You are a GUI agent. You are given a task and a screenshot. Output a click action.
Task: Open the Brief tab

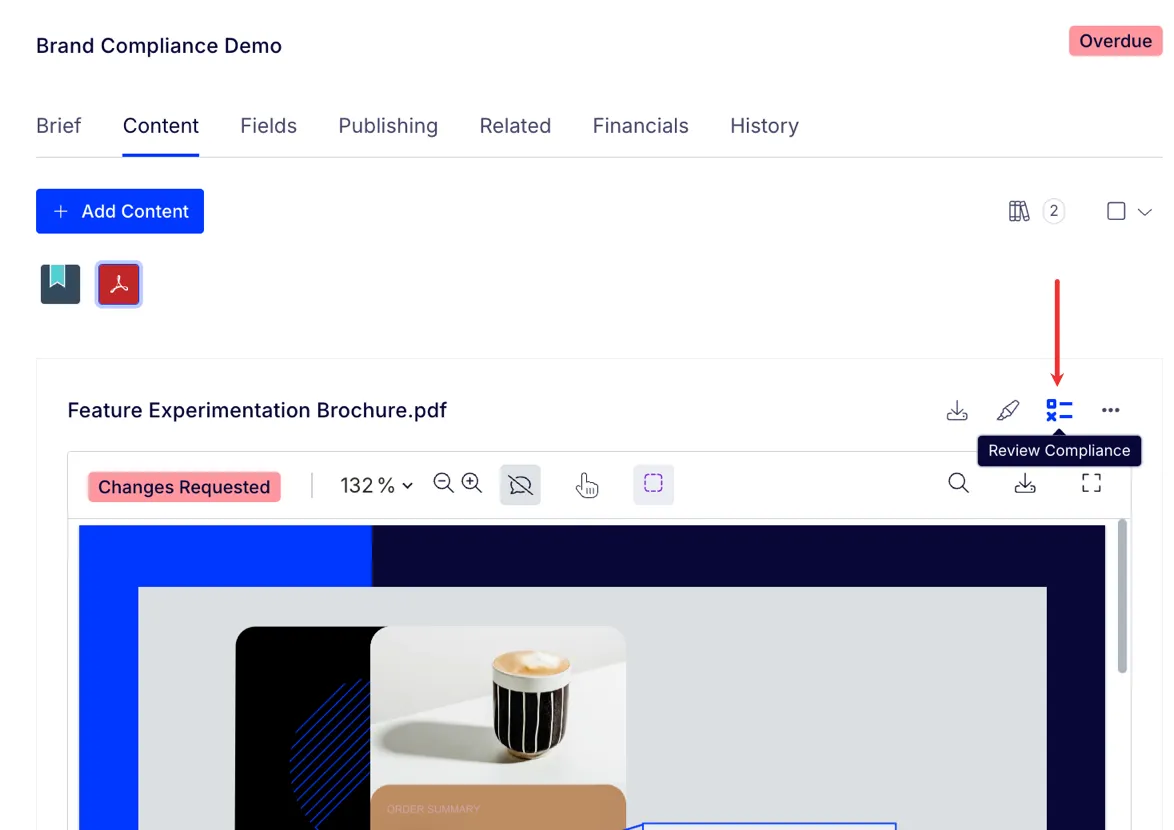click(58, 126)
